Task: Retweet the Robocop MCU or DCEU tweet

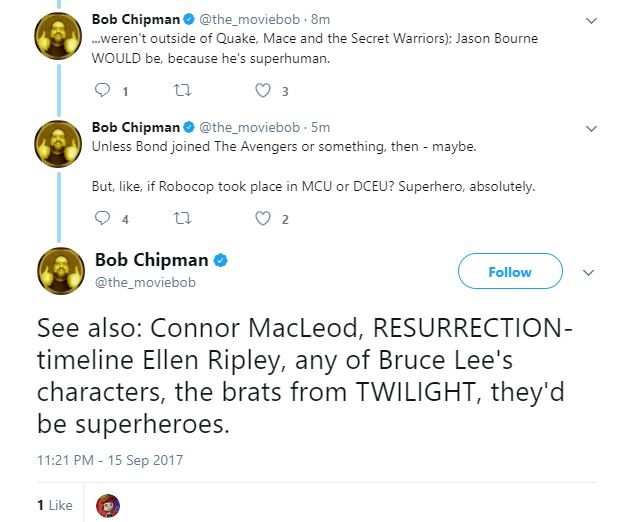Action: pos(182,218)
